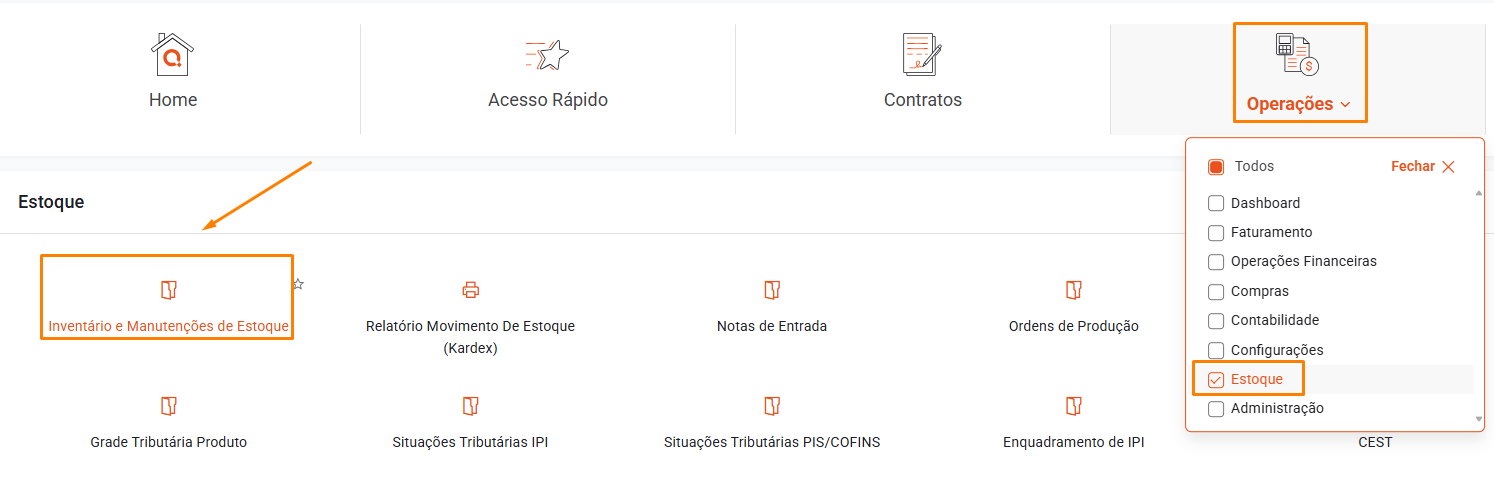Enable the Faturamento filter checkbox
This screenshot has width=1494, height=491.
pos(1216,233)
